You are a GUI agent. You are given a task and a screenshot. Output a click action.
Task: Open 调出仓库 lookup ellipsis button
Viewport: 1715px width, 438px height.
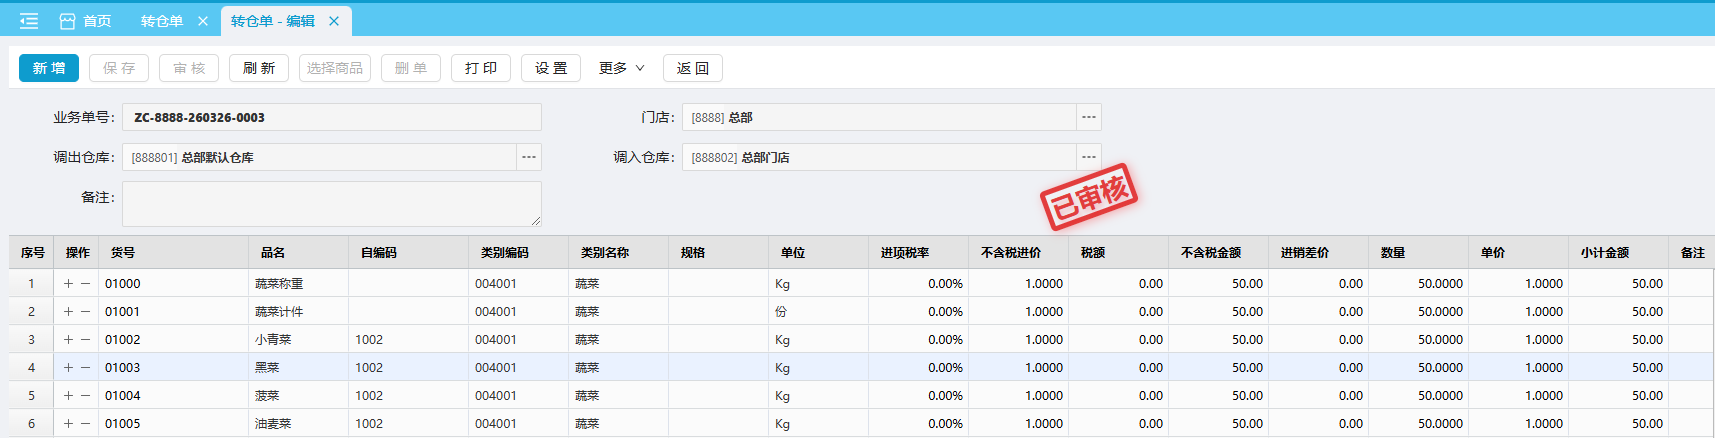[529, 158]
